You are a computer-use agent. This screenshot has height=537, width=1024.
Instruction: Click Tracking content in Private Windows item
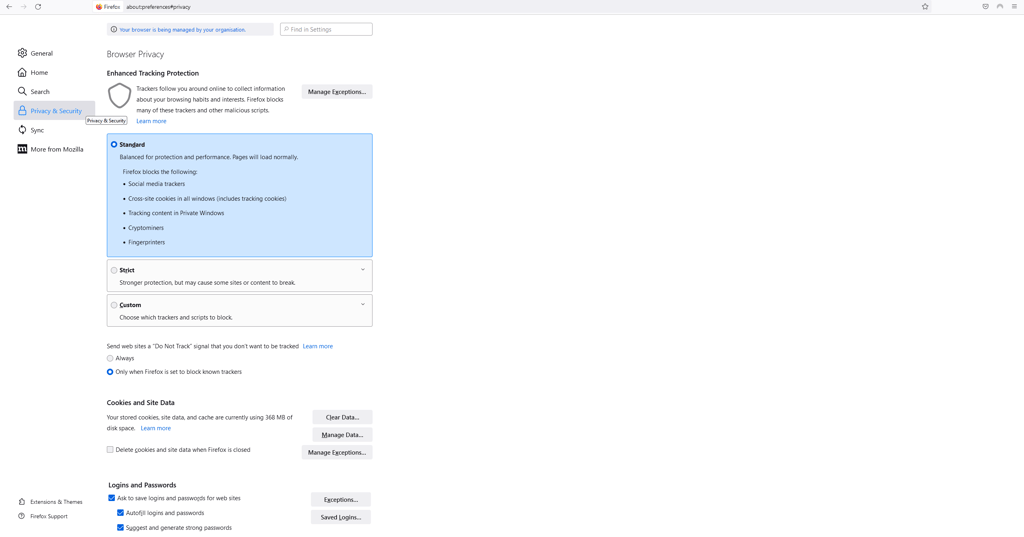point(176,213)
